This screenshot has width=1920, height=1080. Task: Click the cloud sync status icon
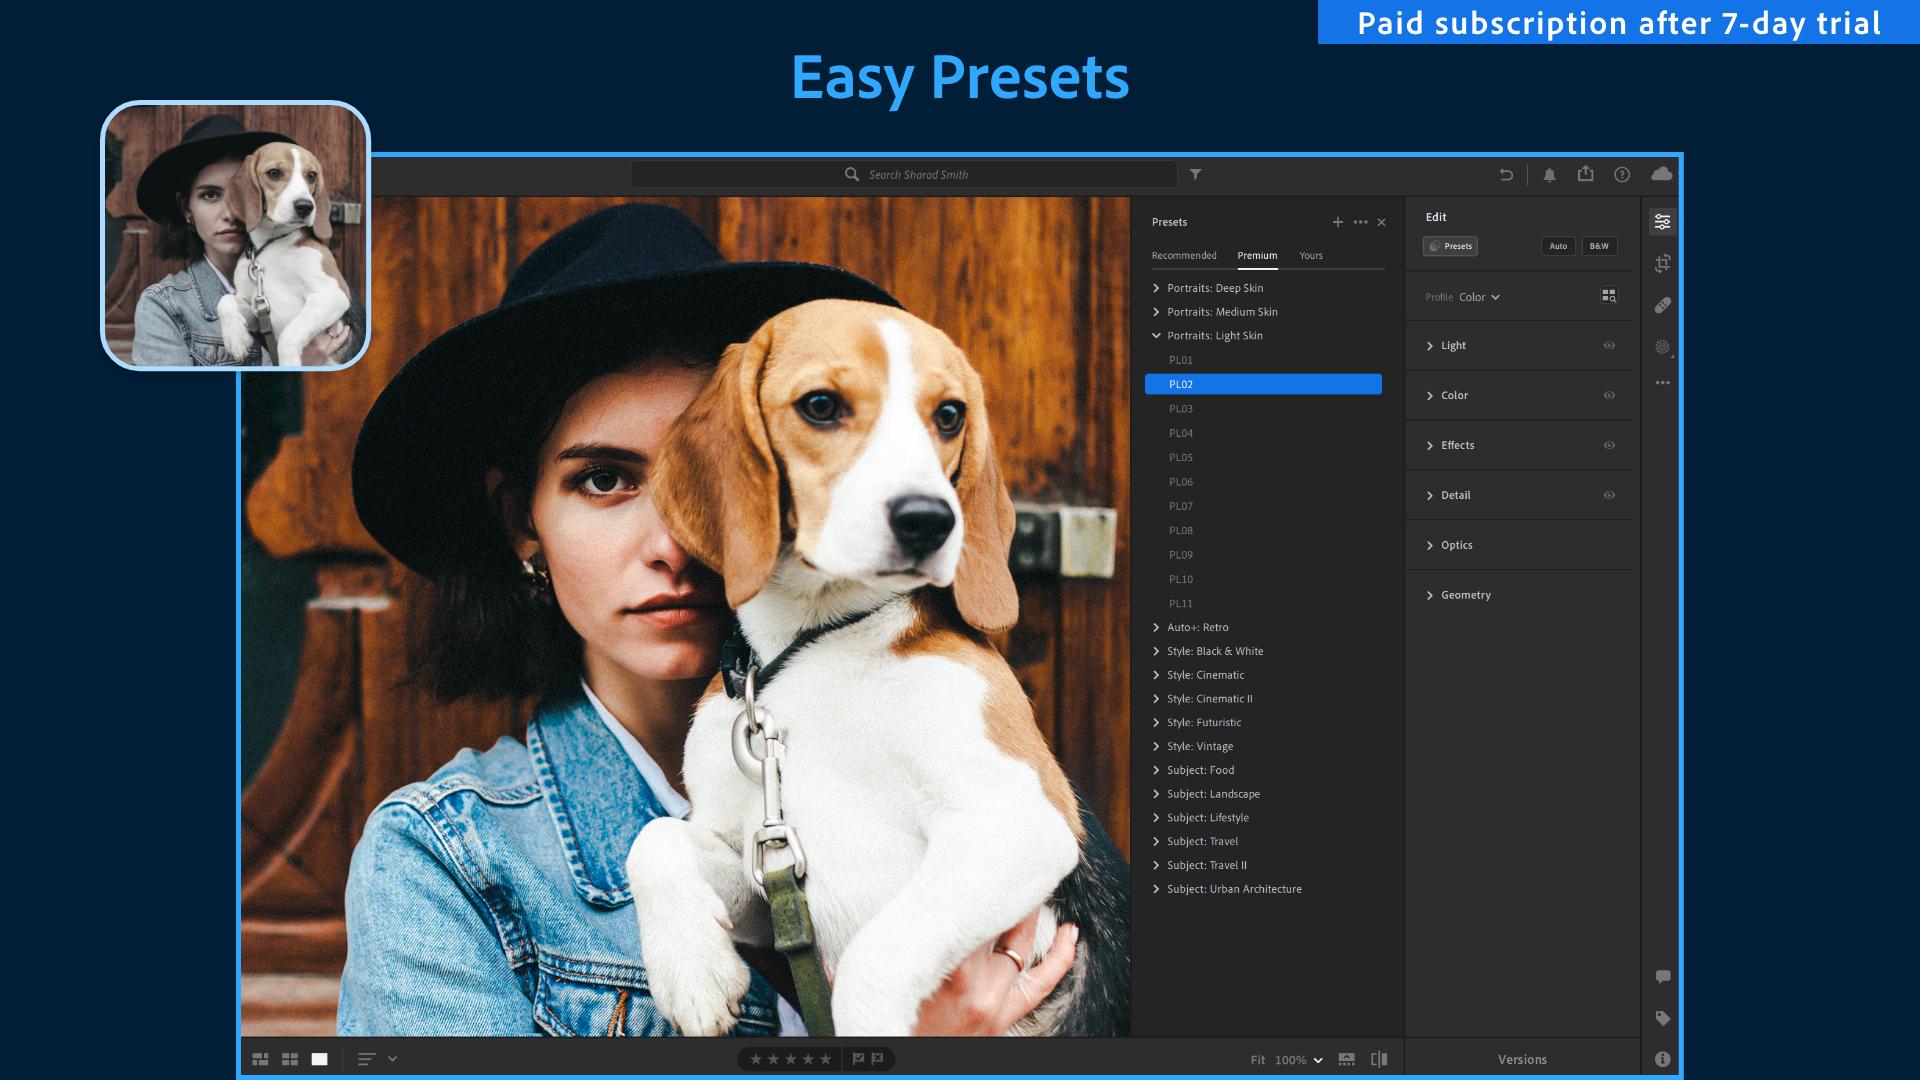[x=1661, y=174]
